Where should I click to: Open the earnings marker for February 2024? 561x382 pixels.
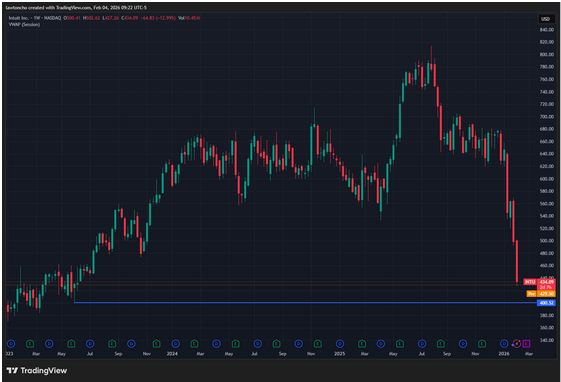[x=194, y=344]
